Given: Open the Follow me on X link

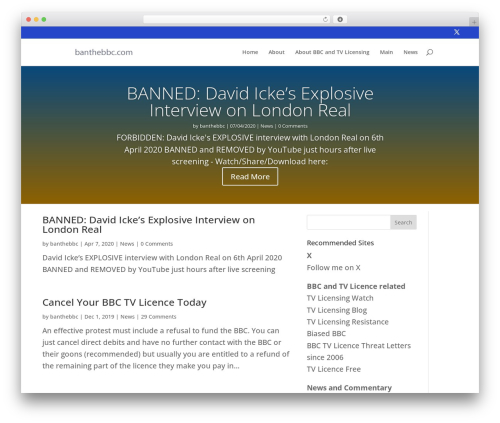Looking at the screenshot, I should pyautogui.click(x=333, y=268).
